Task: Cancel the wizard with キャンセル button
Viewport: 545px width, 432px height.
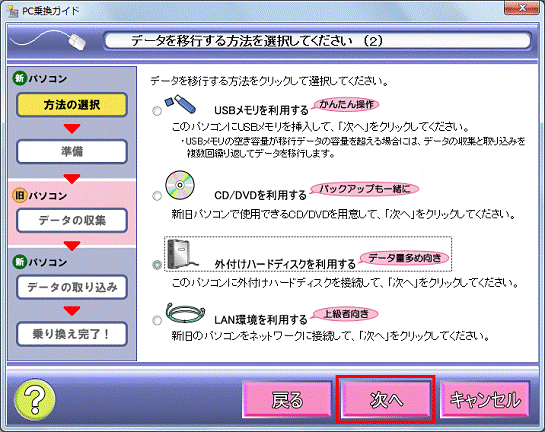Action: coord(485,400)
